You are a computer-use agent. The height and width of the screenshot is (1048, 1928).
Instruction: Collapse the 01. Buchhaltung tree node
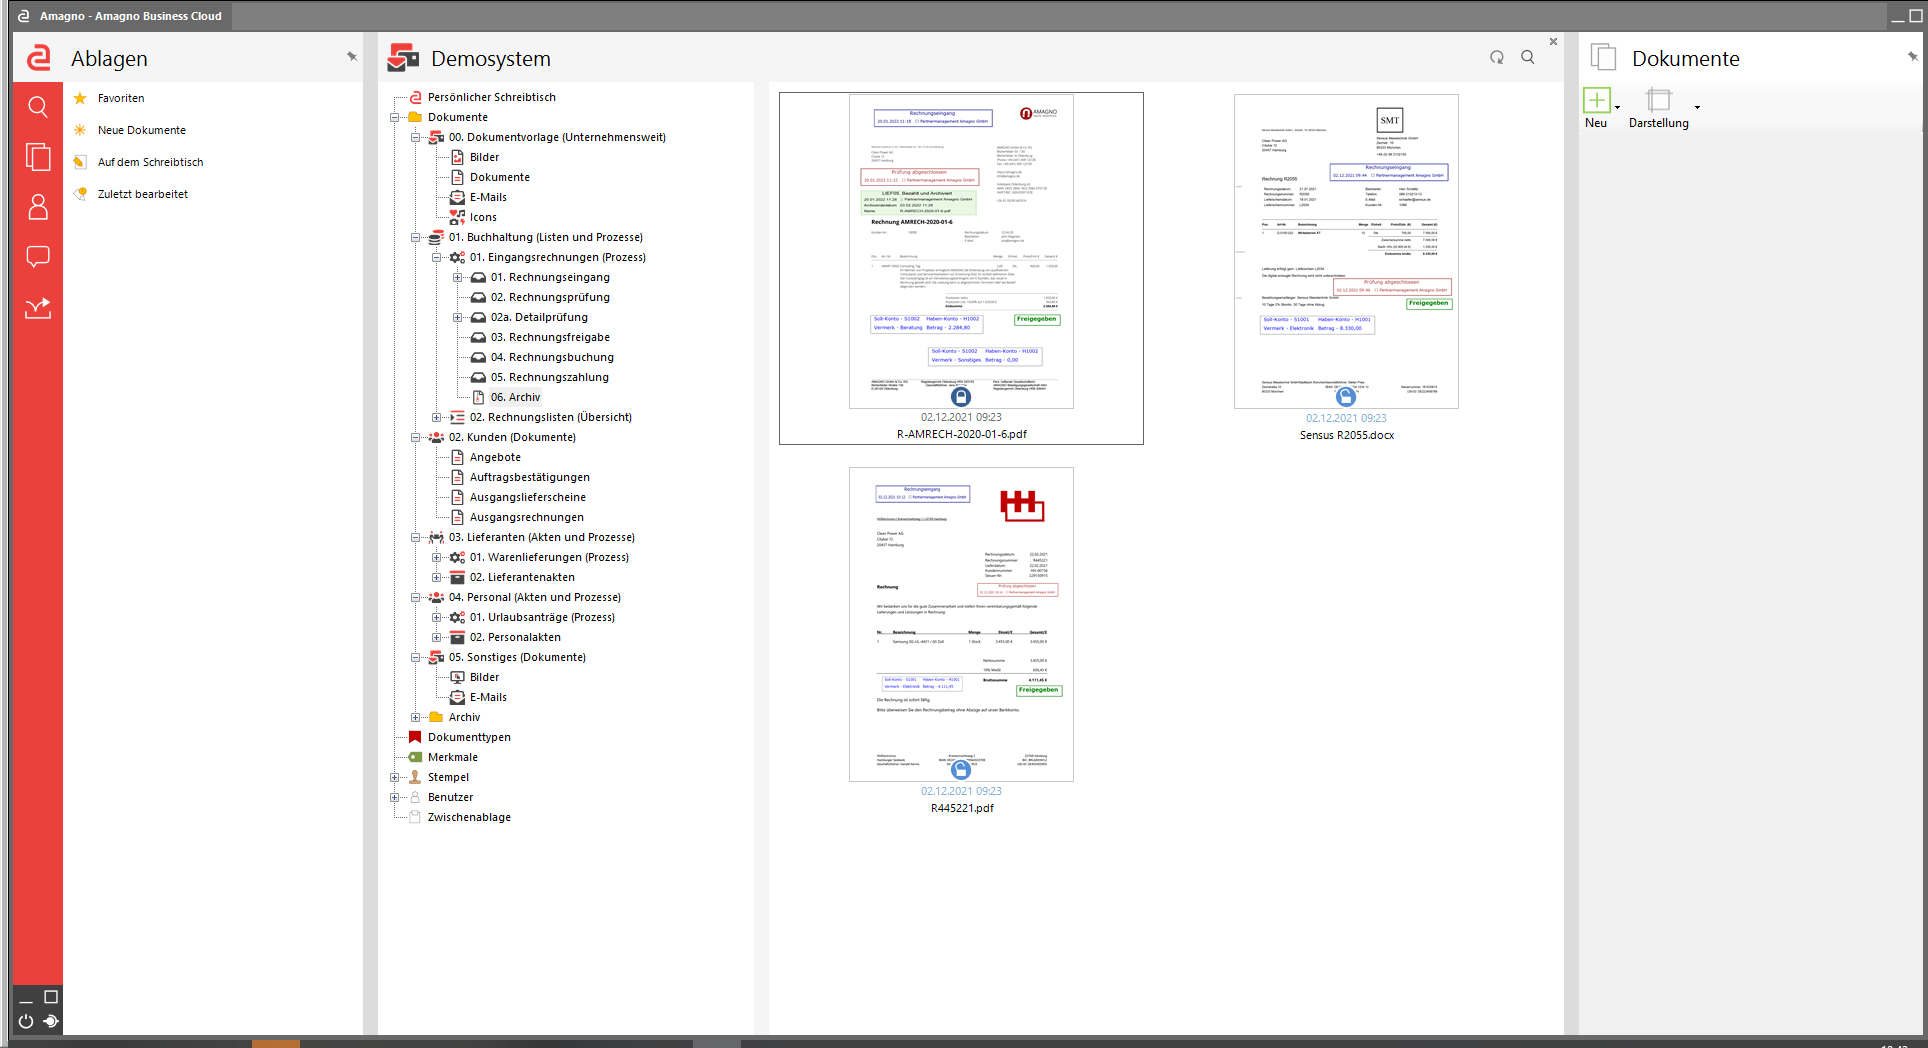pyautogui.click(x=416, y=237)
